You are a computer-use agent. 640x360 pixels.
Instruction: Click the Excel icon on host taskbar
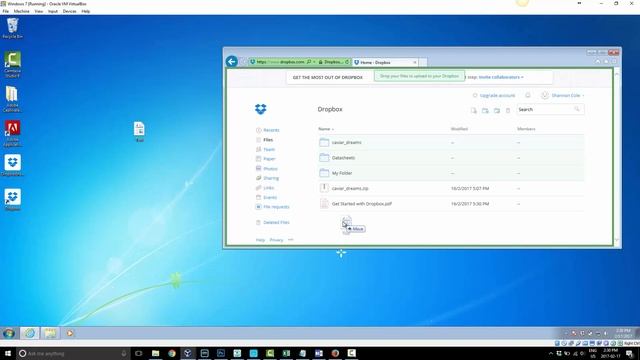tap(286, 353)
